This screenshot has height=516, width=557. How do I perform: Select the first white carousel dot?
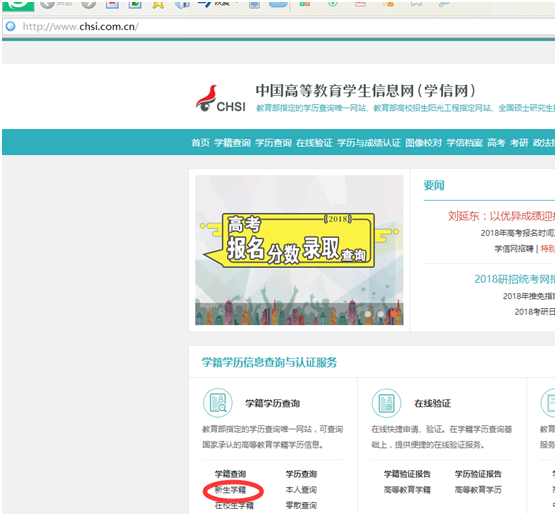(368, 314)
